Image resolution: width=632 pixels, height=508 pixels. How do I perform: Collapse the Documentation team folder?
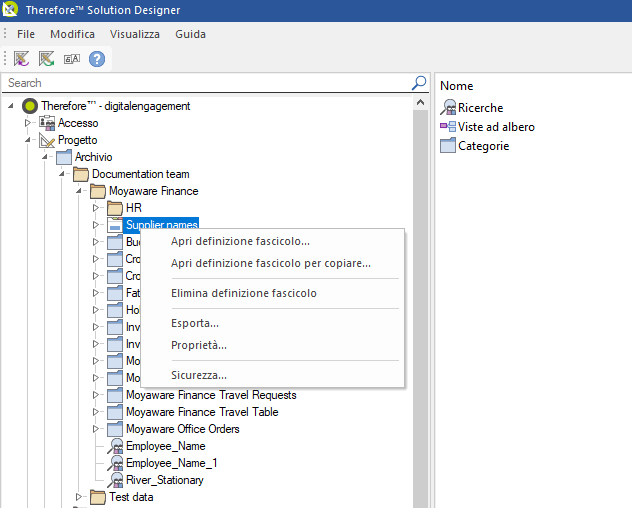[x=62, y=174]
